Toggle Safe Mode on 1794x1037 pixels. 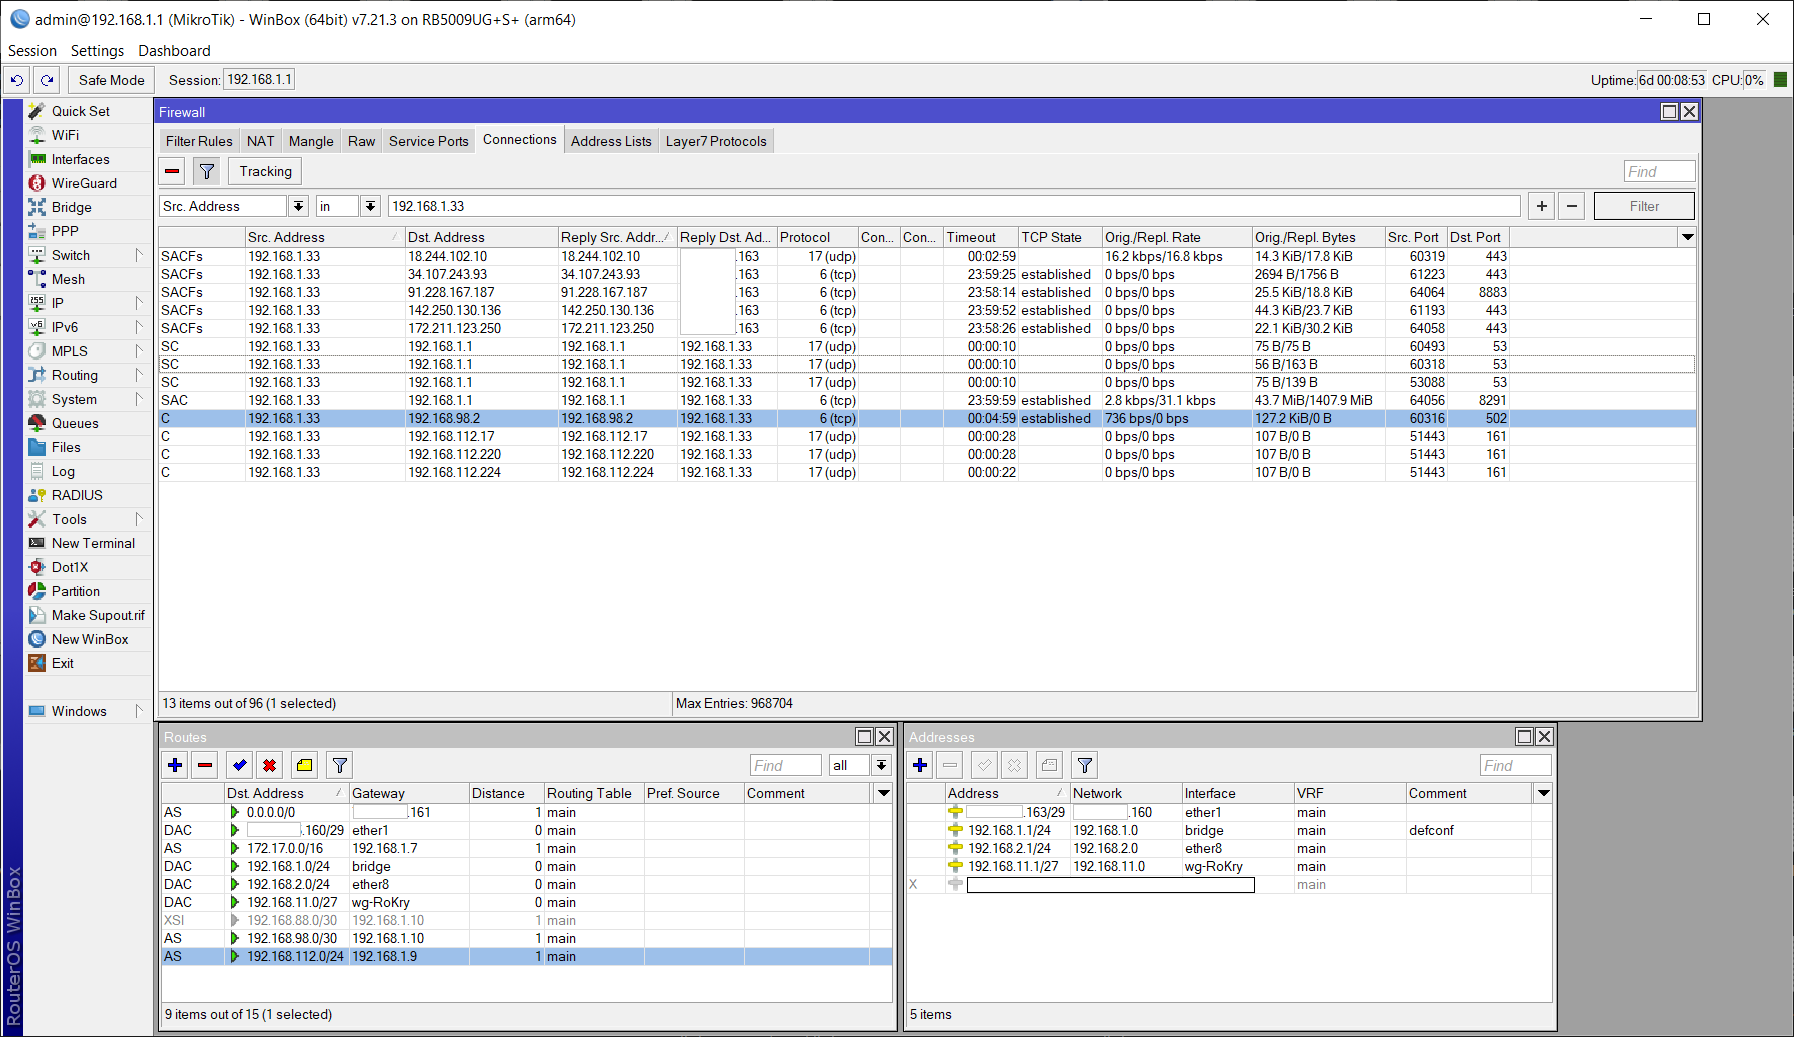pos(111,80)
